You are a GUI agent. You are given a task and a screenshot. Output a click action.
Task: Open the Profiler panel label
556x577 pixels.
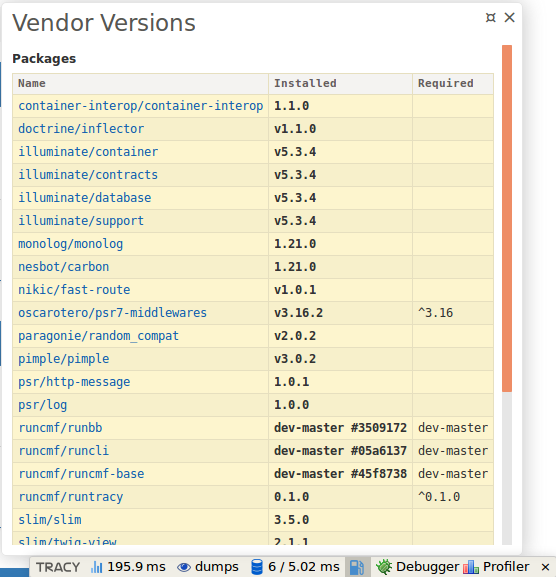click(x=506, y=567)
